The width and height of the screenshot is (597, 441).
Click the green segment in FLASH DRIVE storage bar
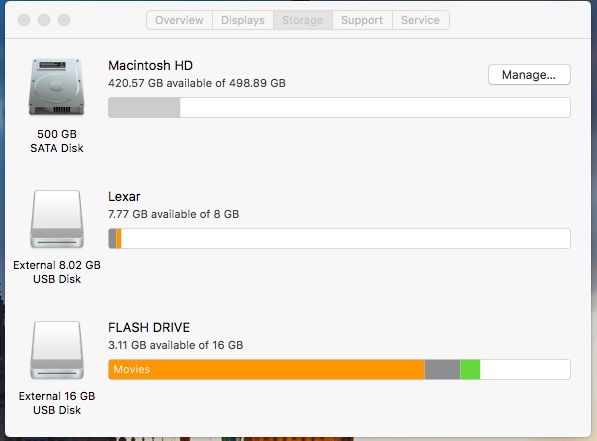(470, 369)
